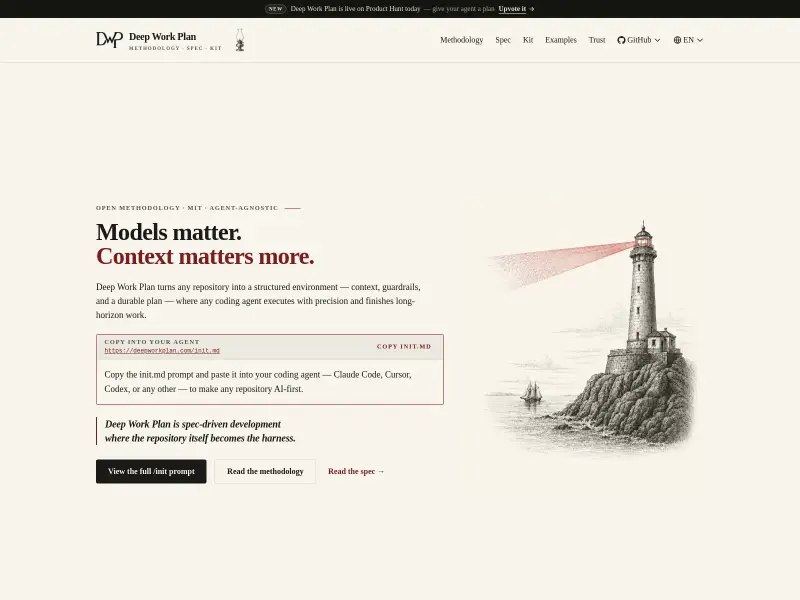Click the globe language icon
This screenshot has height=600, width=800.
point(677,40)
